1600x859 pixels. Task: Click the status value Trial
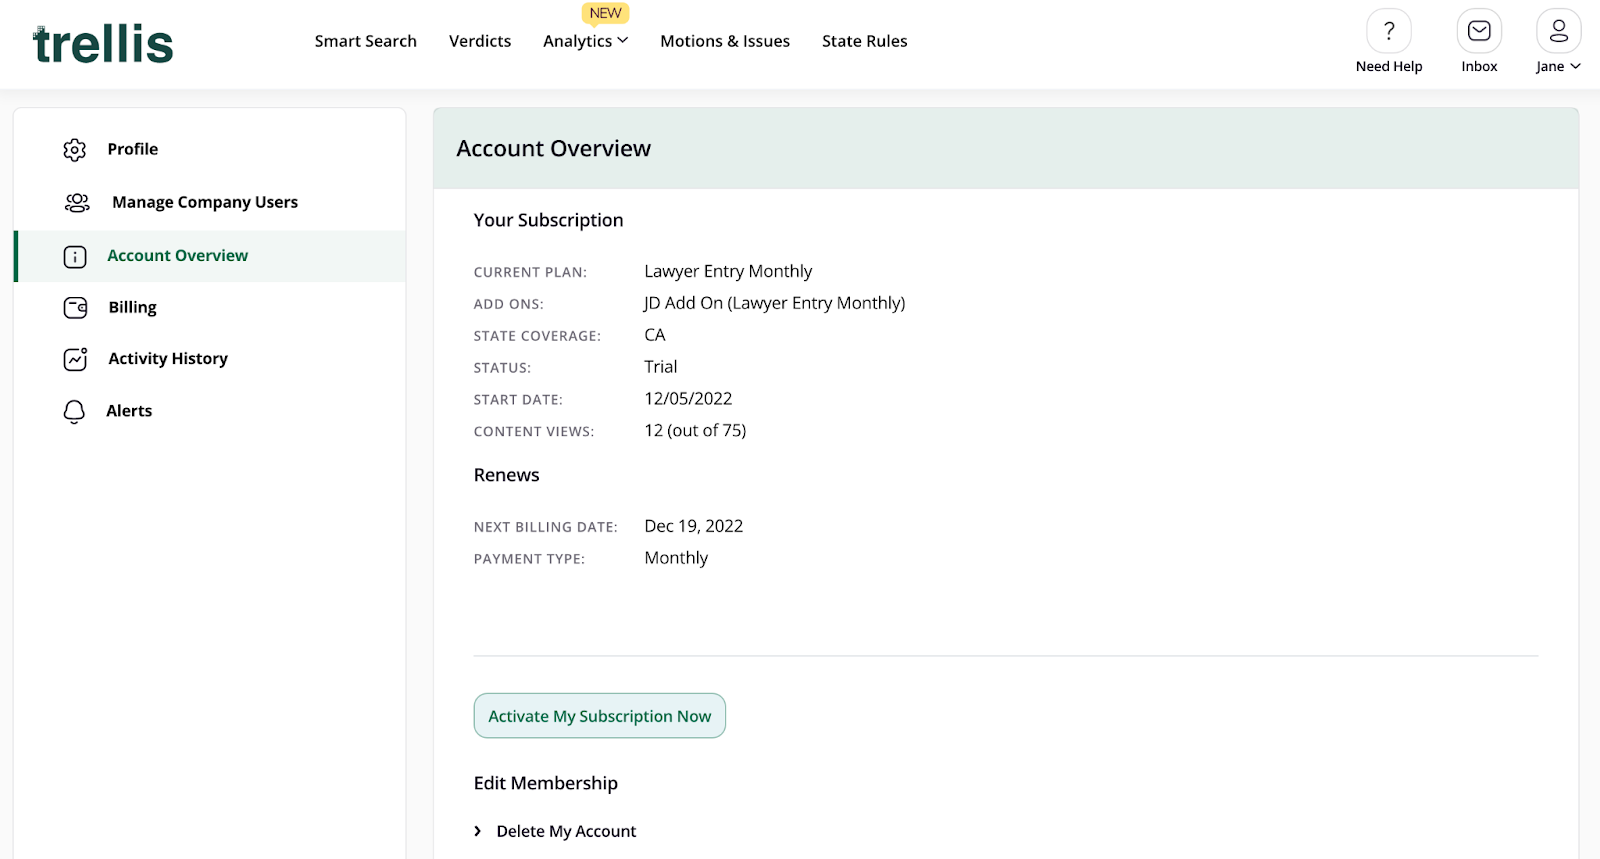pyautogui.click(x=661, y=367)
